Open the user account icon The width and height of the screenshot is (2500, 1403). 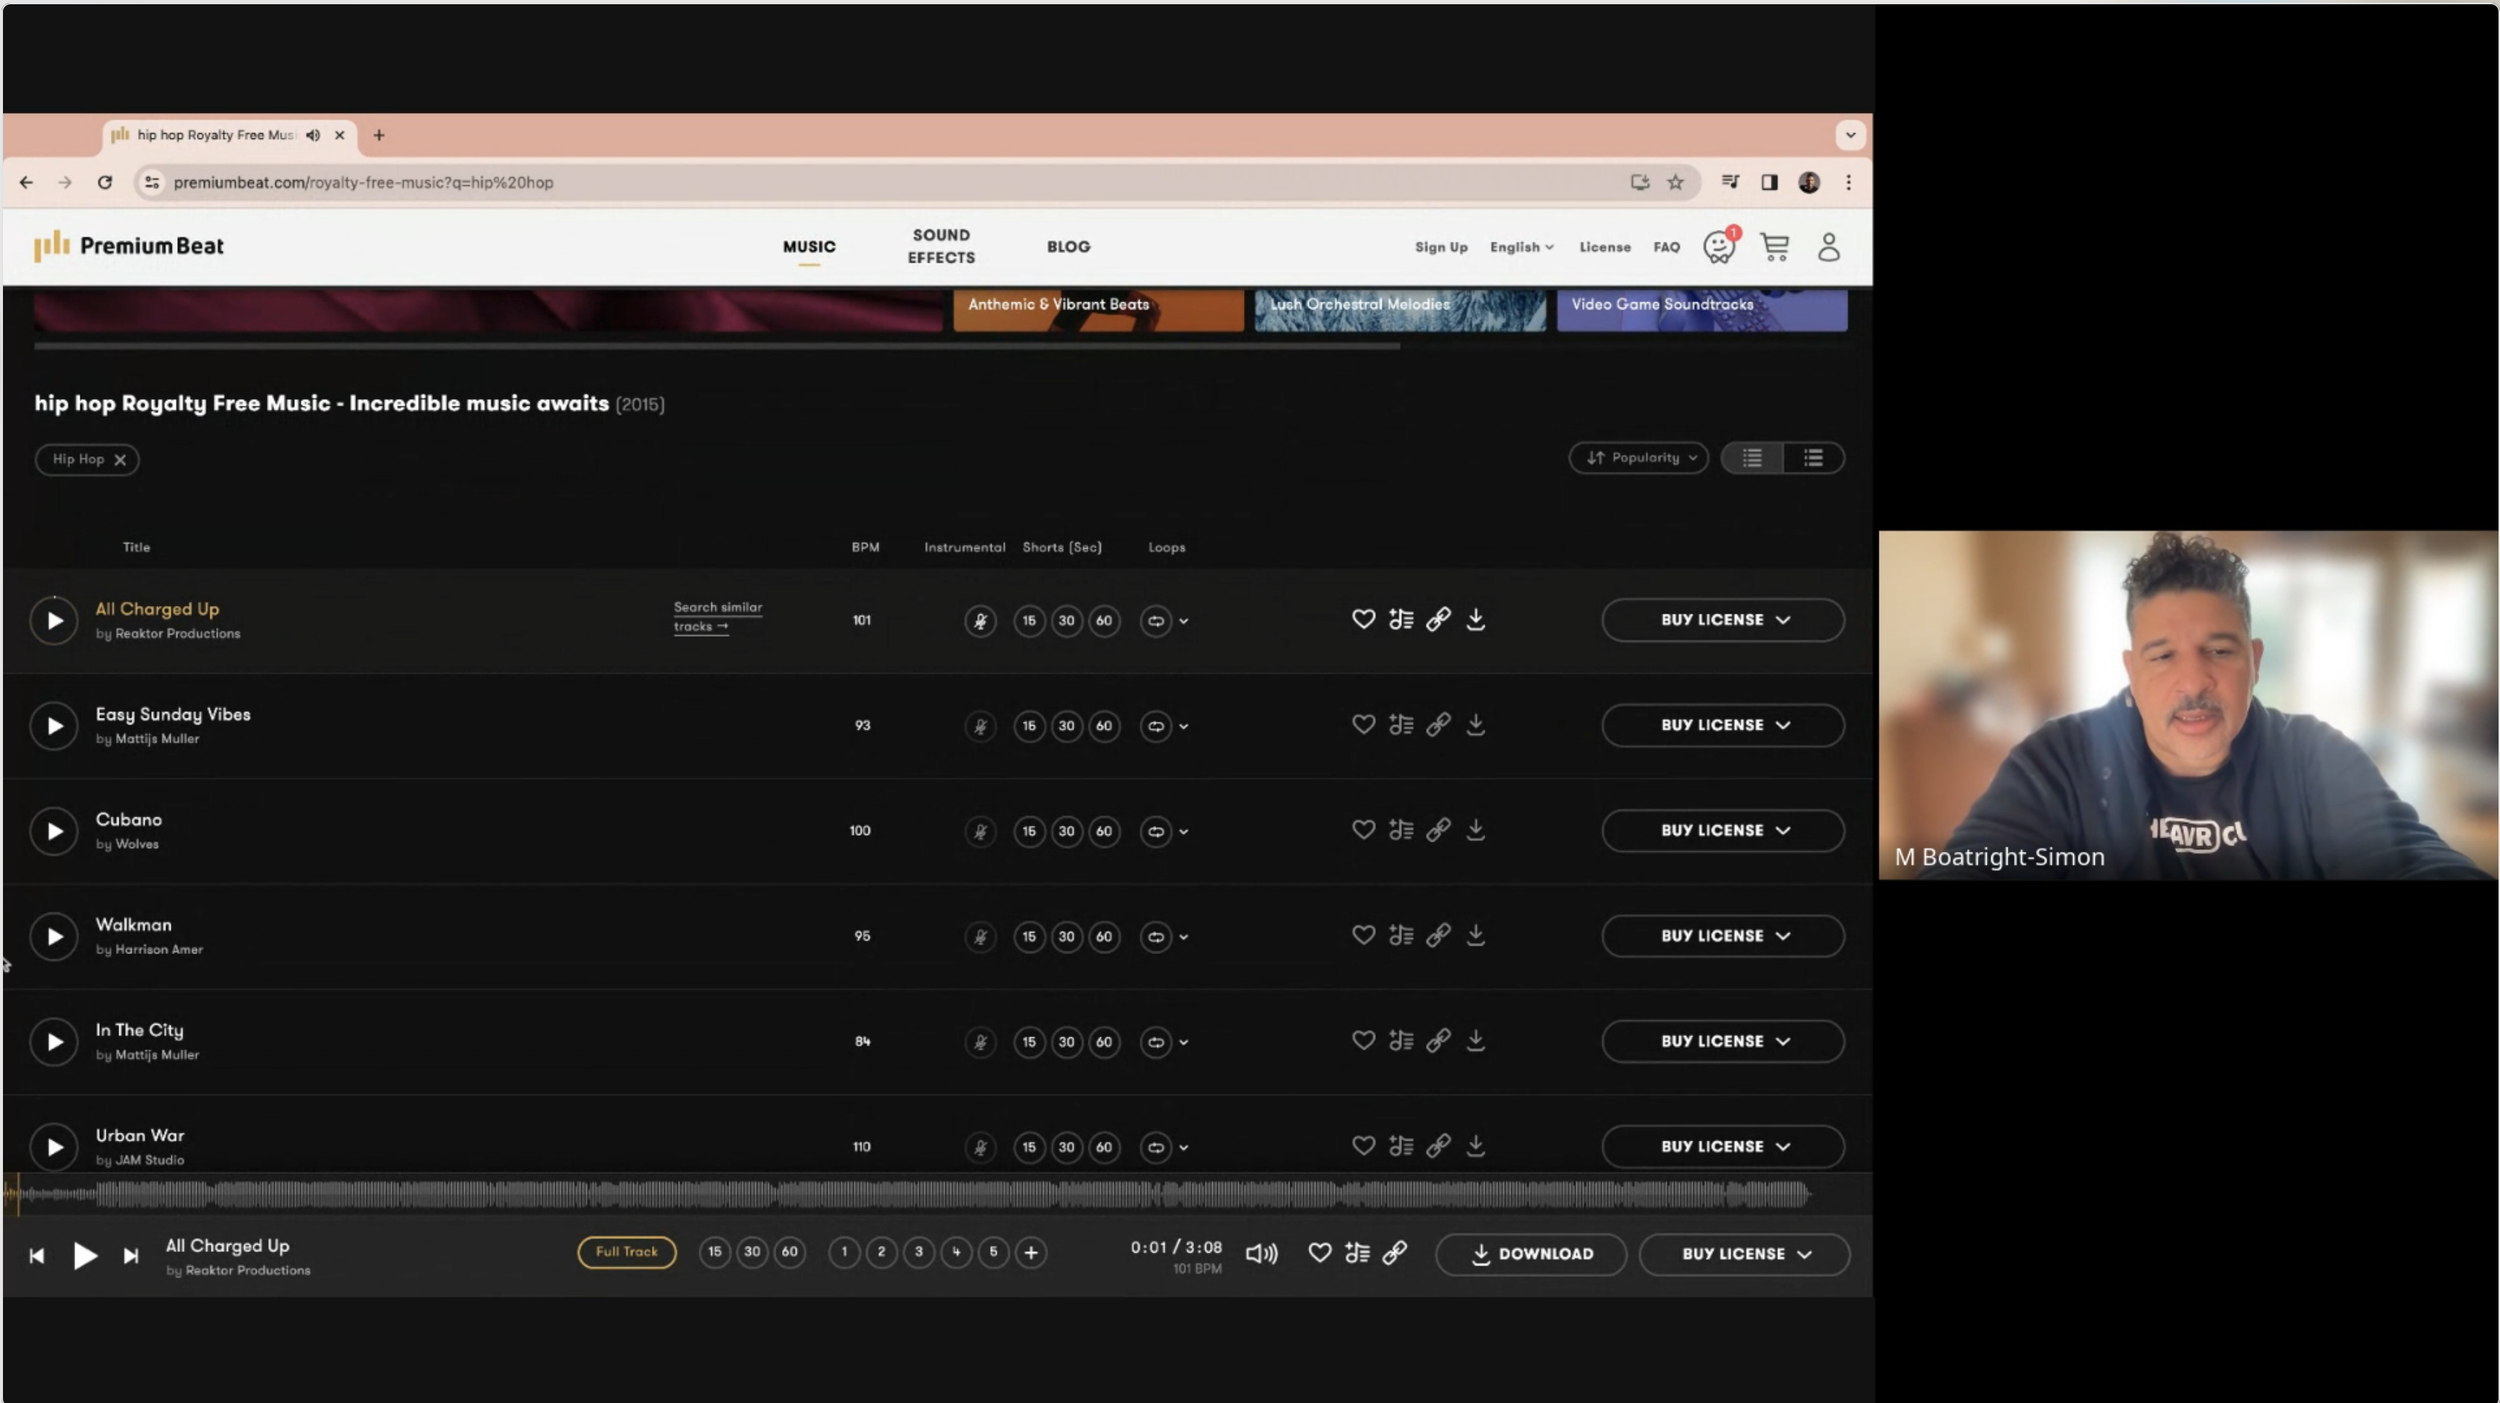[x=1828, y=247]
